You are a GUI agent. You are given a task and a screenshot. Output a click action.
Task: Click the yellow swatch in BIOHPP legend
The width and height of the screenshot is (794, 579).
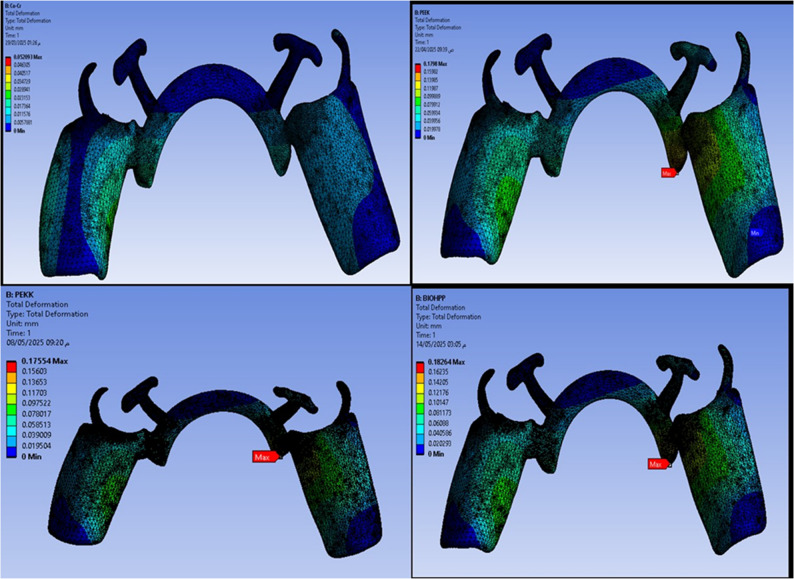[420, 389]
